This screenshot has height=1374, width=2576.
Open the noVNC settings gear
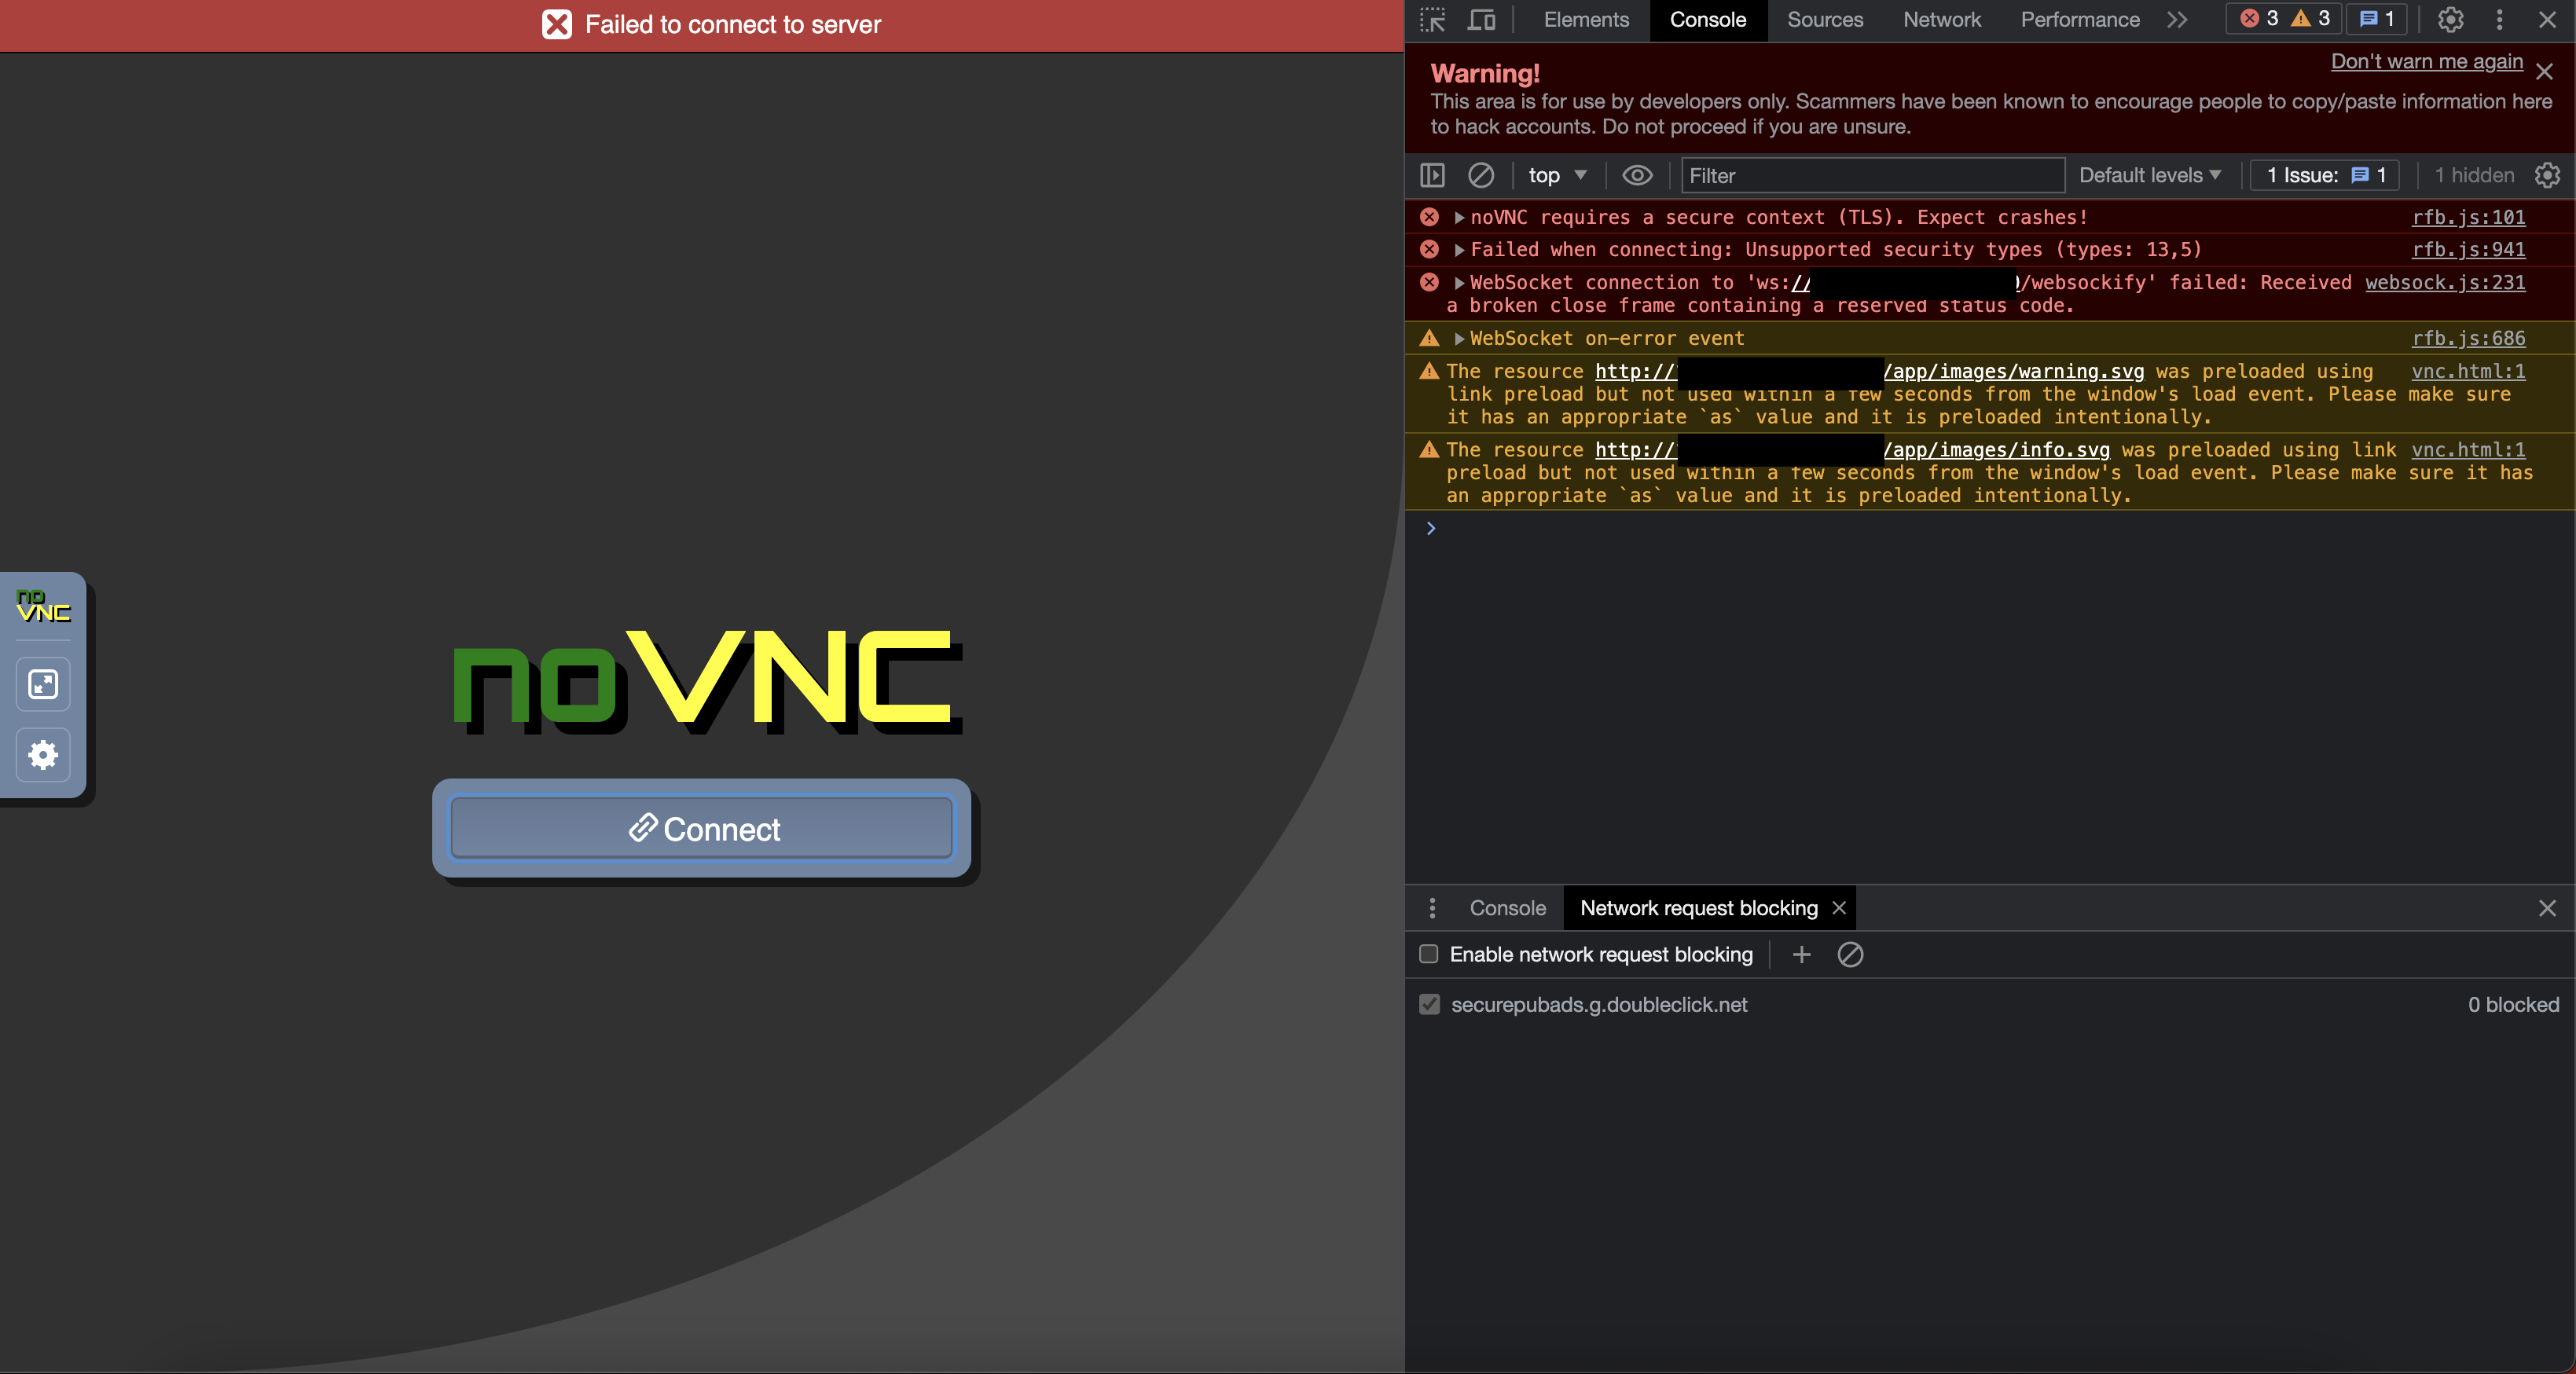(x=43, y=755)
